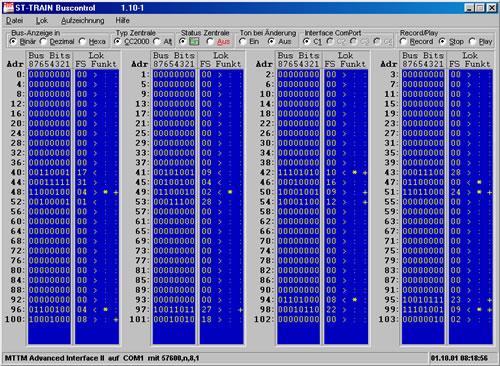Click bus bits 11011000 at address 51
This screenshot has width=500, height=366.
click(x=423, y=192)
